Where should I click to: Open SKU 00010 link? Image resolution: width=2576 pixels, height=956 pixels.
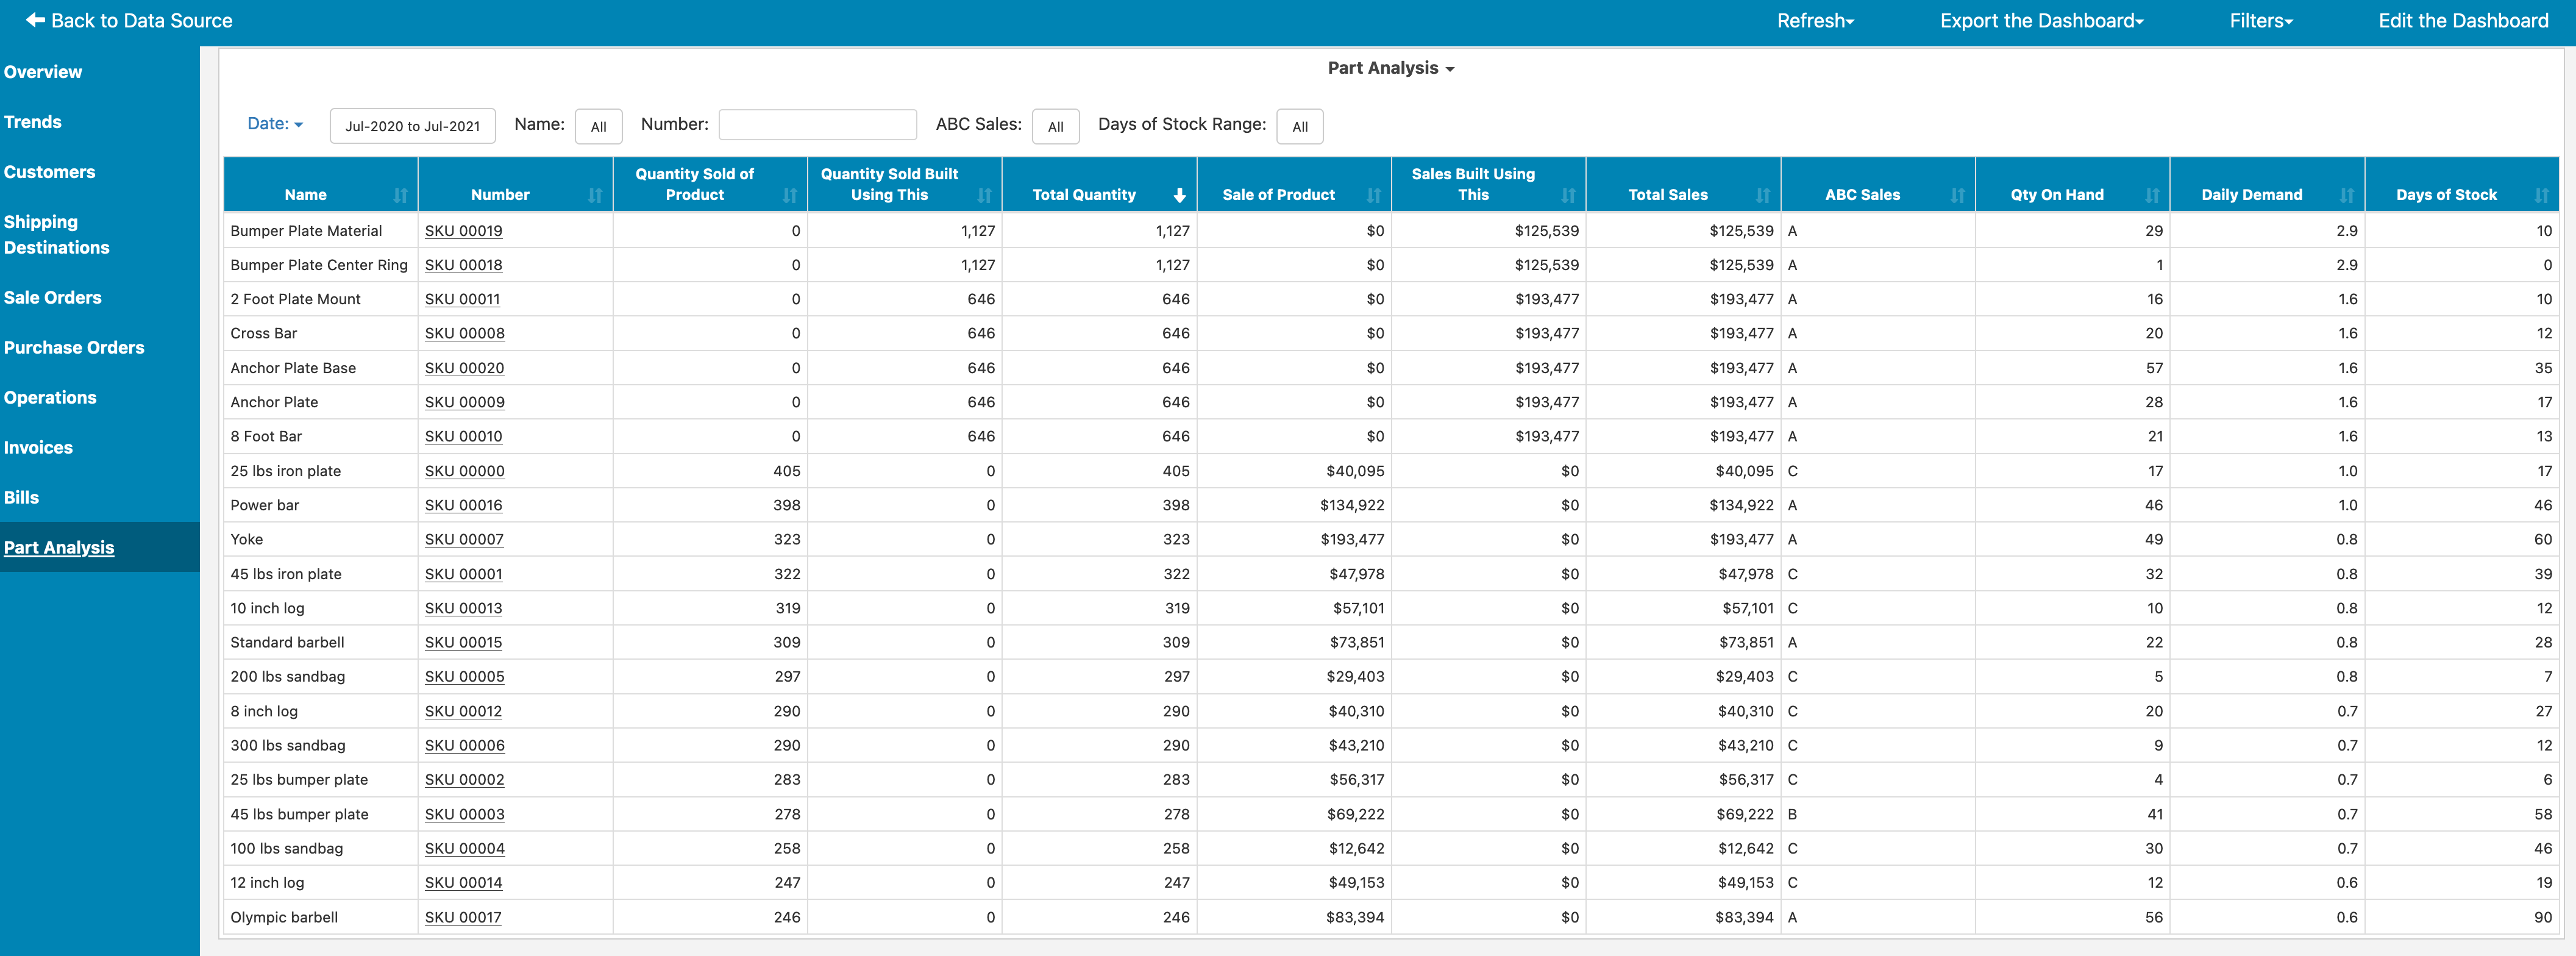[x=463, y=436]
